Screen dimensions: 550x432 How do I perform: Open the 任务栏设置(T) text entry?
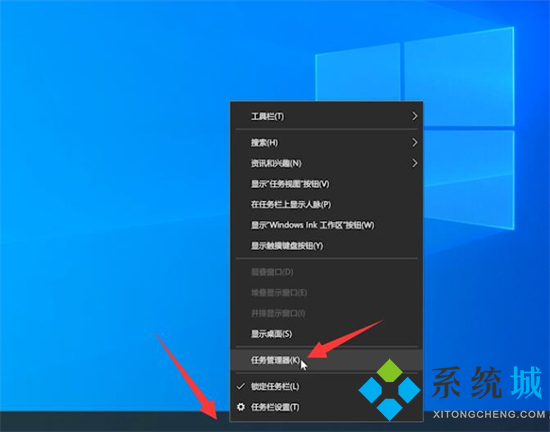pyautogui.click(x=275, y=407)
